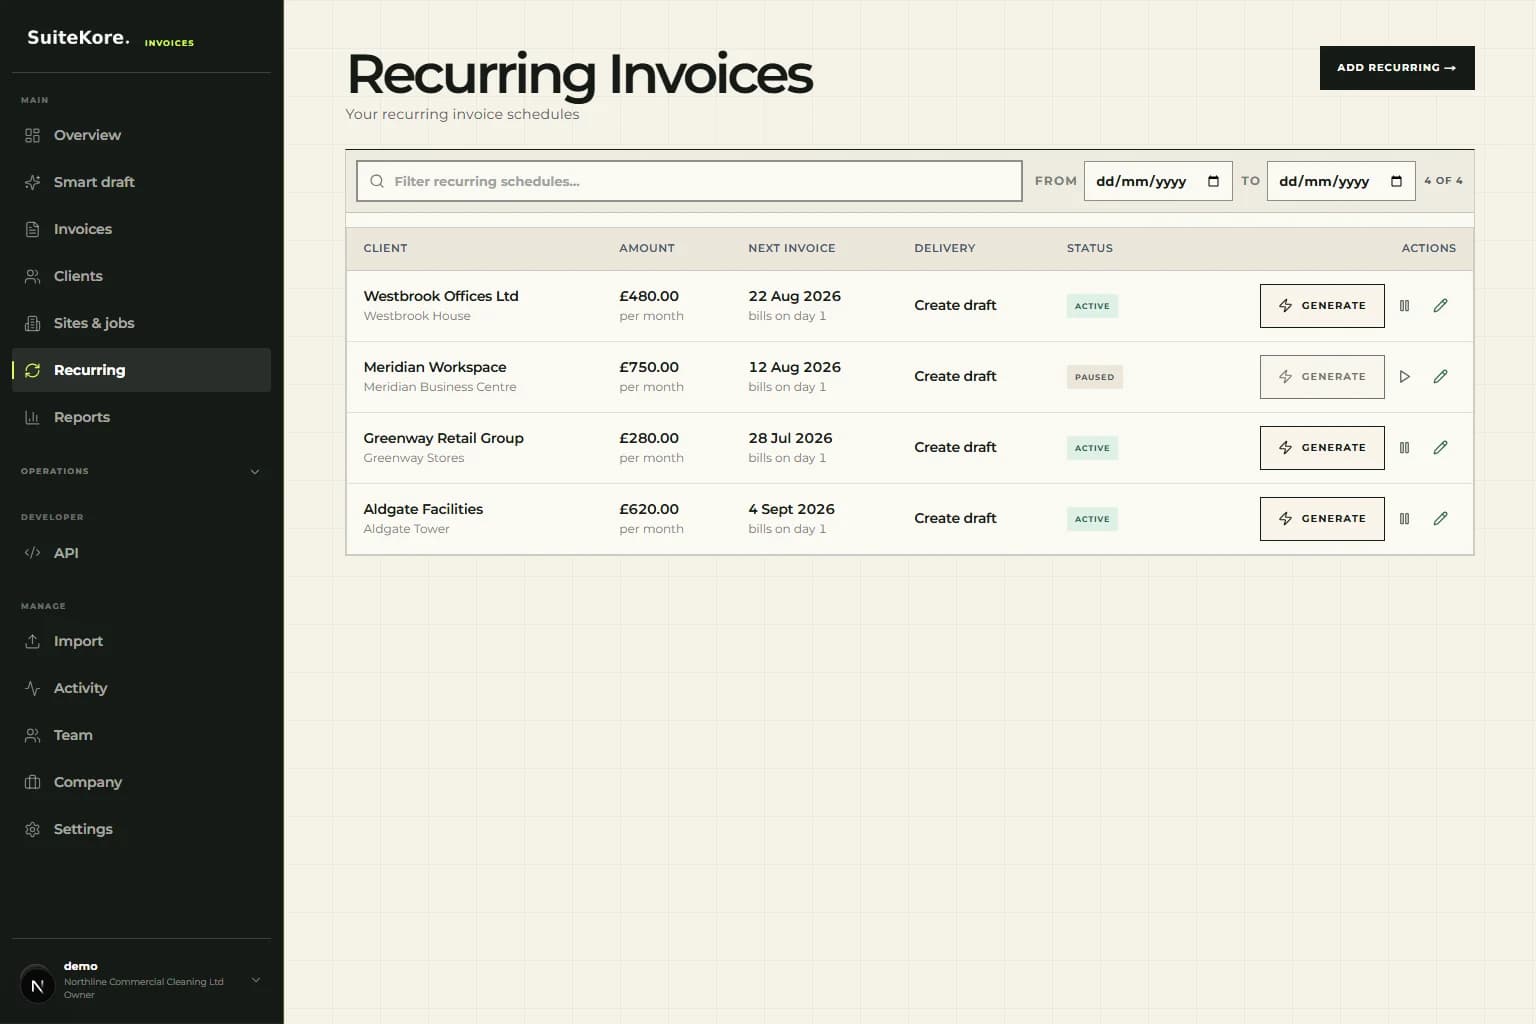Click the N account avatar
Image resolution: width=1536 pixels, height=1024 pixels.
coord(37,985)
